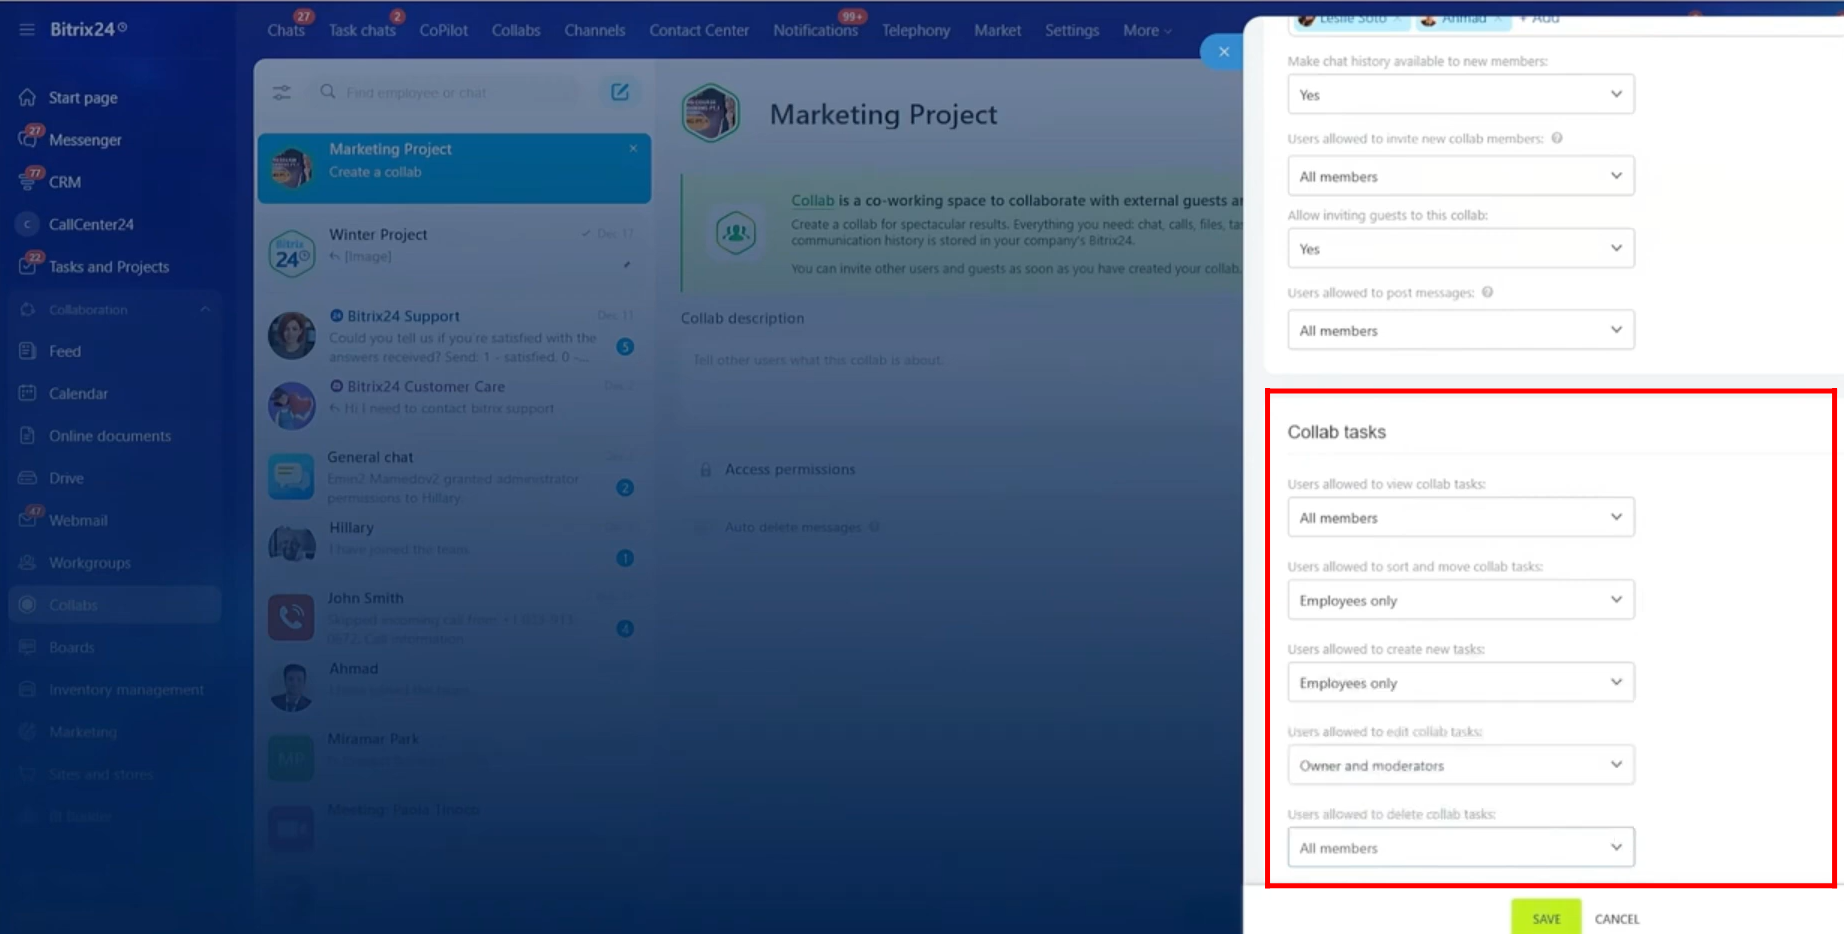Image resolution: width=1844 pixels, height=934 pixels.
Task: Click the hamburger menu icon beside Bitrix24
Action: tap(27, 30)
